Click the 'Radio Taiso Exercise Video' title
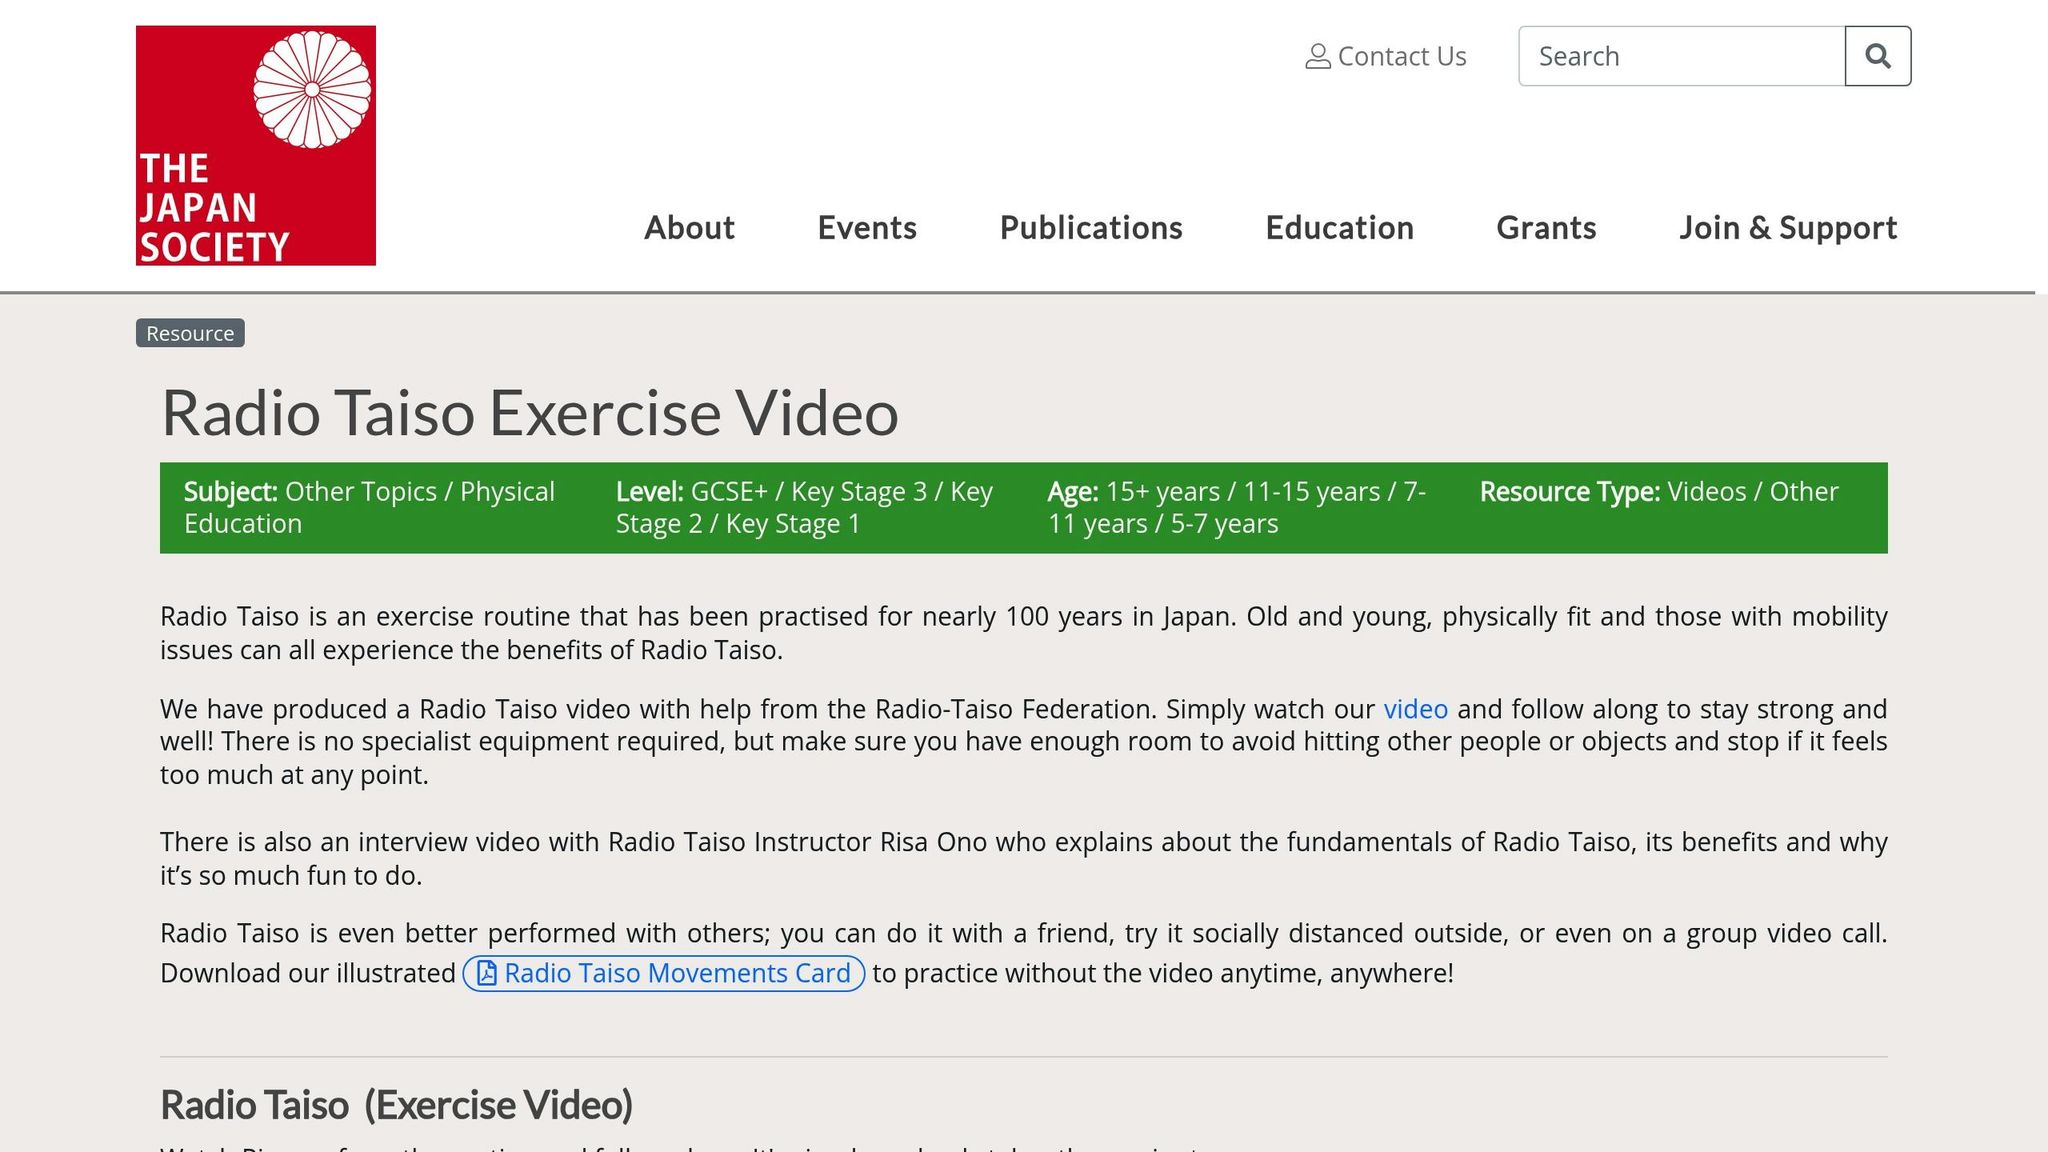Viewport: 2048px width, 1152px height. click(x=530, y=413)
